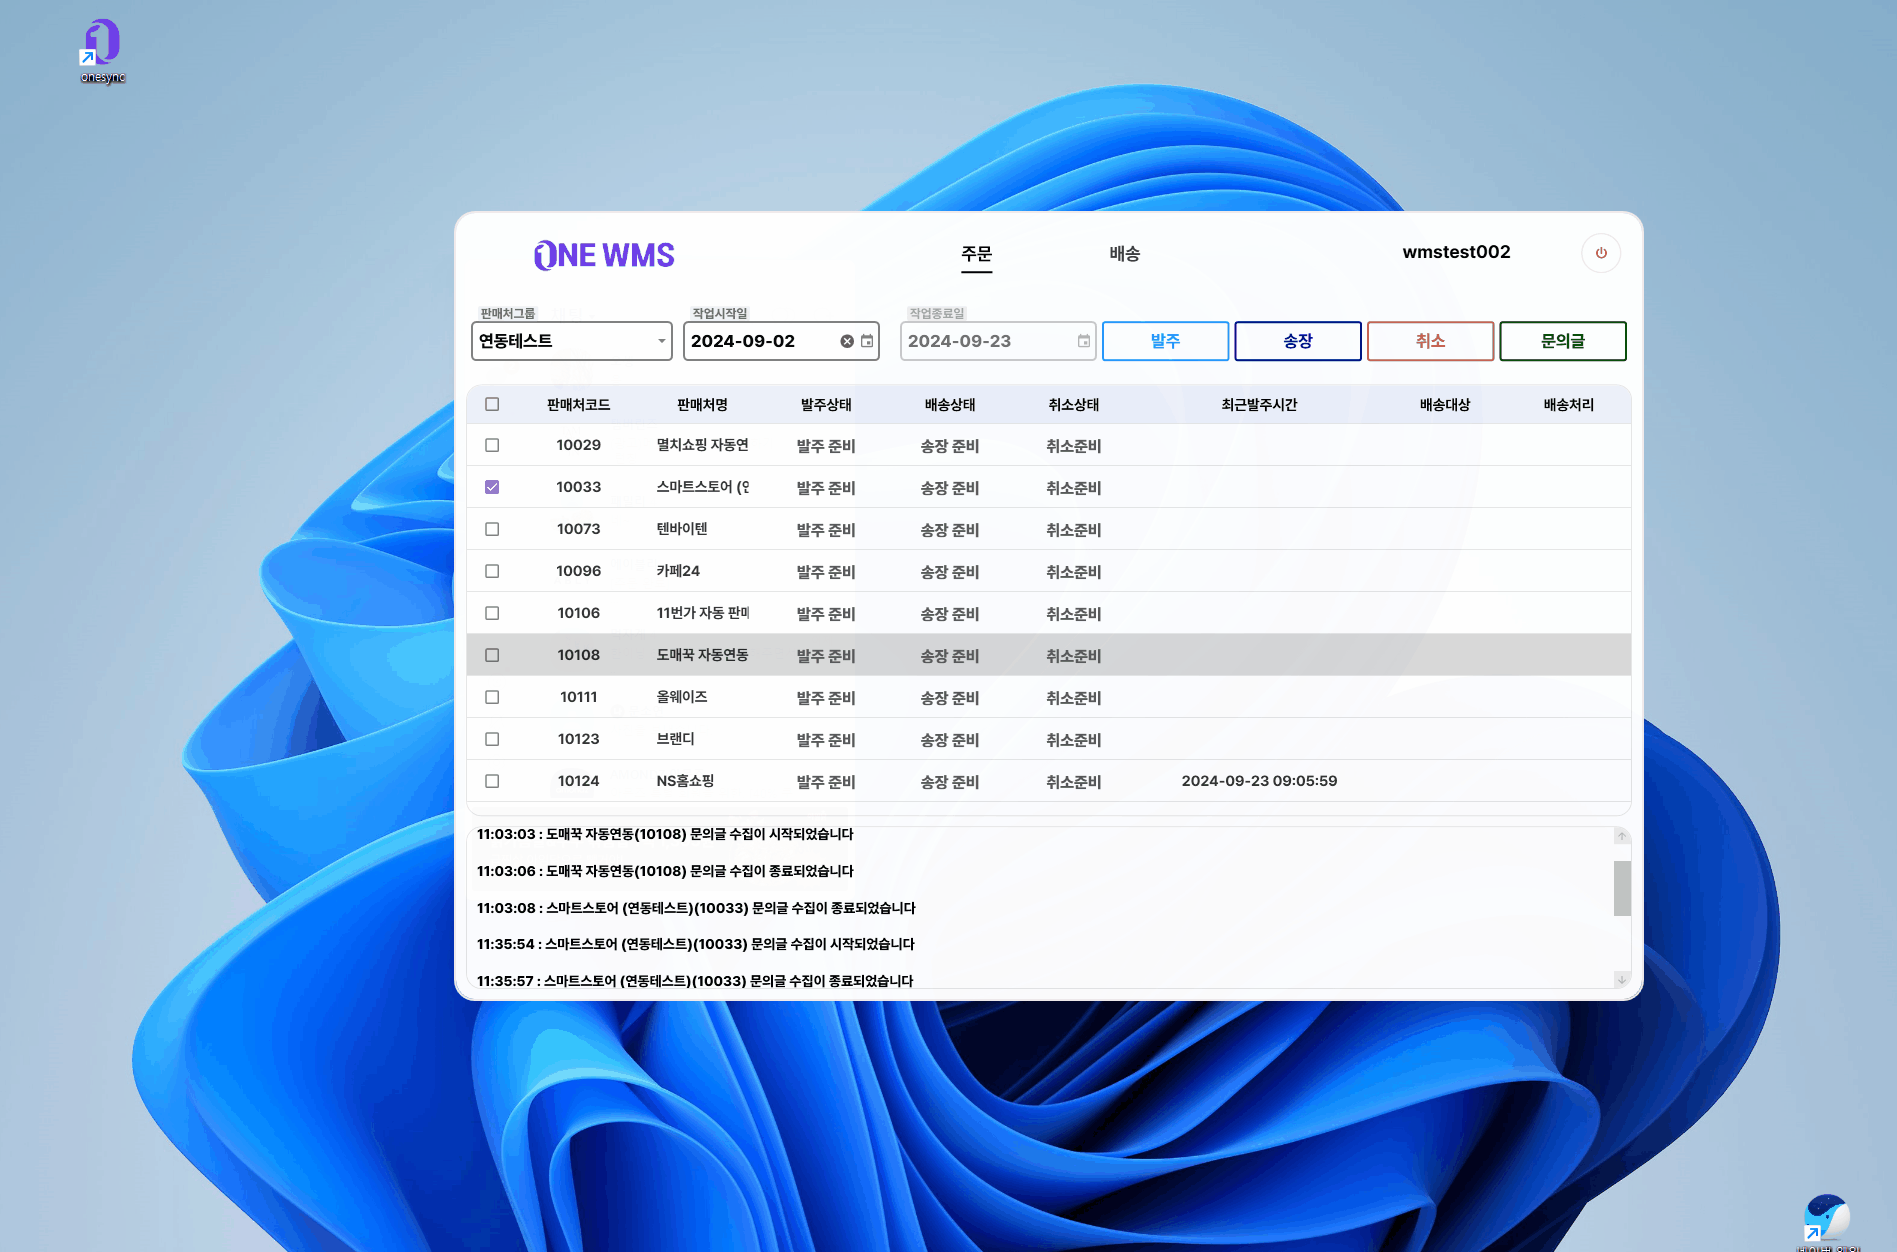Click the 11:35:54 log entry

696,944
